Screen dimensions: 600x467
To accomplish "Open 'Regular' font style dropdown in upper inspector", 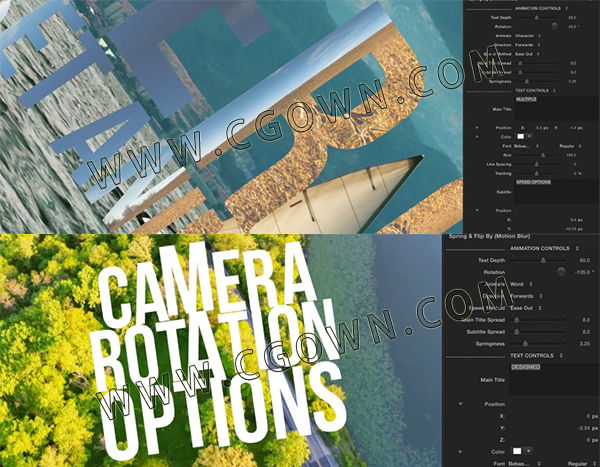I will click(x=570, y=146).
